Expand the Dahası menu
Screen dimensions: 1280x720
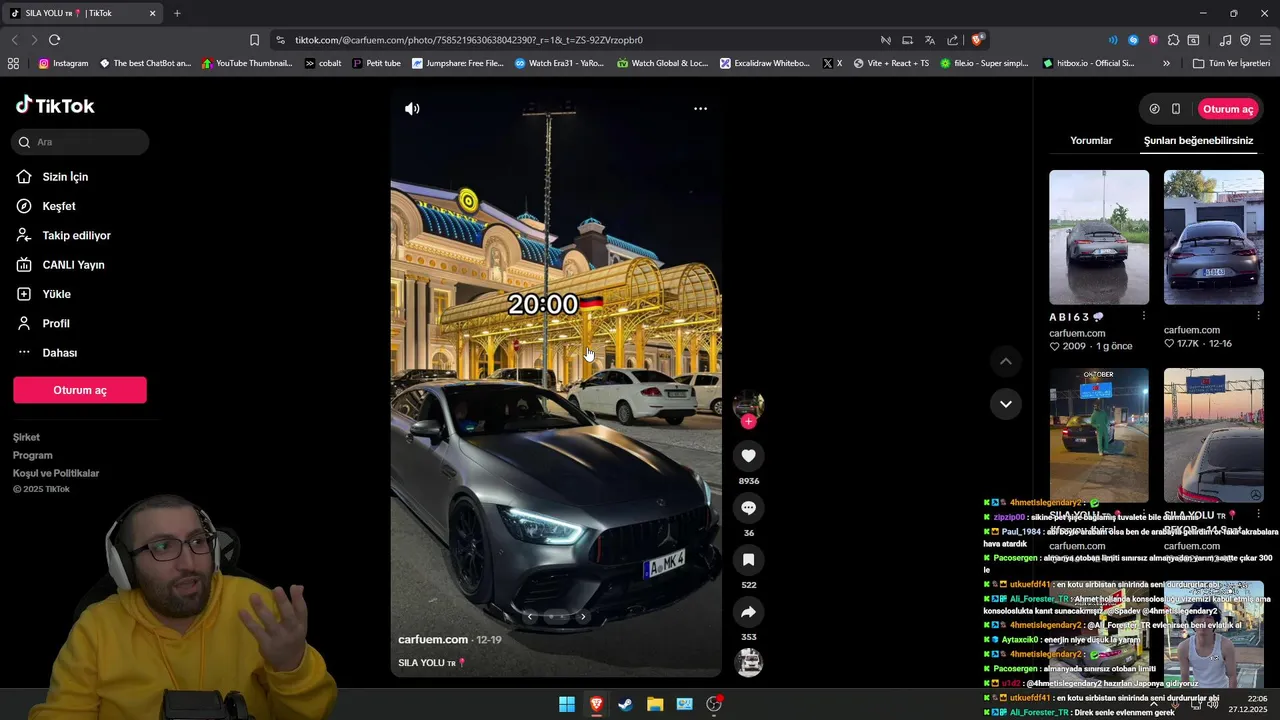click(x=59, y=353)
